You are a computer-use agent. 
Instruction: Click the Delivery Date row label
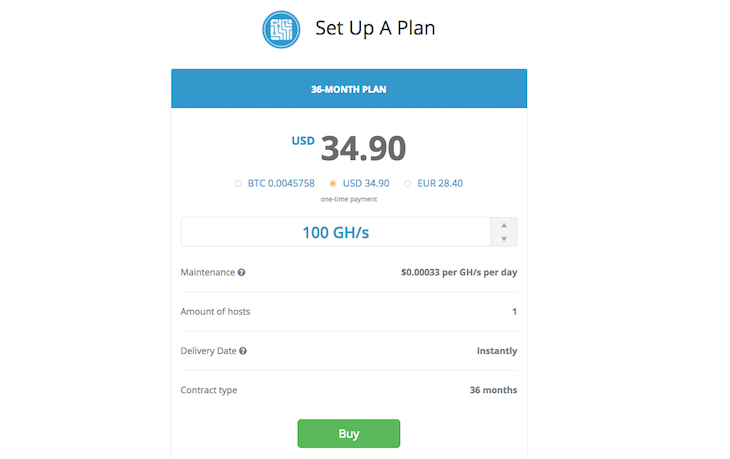209,351
